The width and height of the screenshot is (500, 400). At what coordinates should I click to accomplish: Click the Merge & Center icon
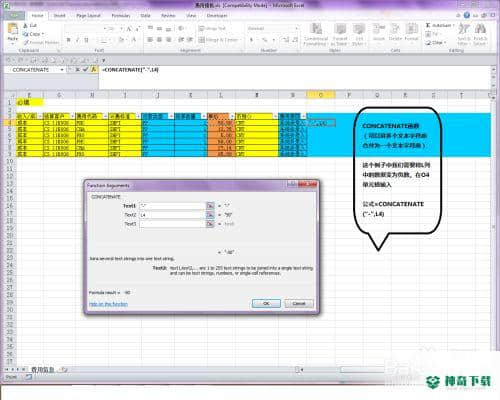coord(201,40)
